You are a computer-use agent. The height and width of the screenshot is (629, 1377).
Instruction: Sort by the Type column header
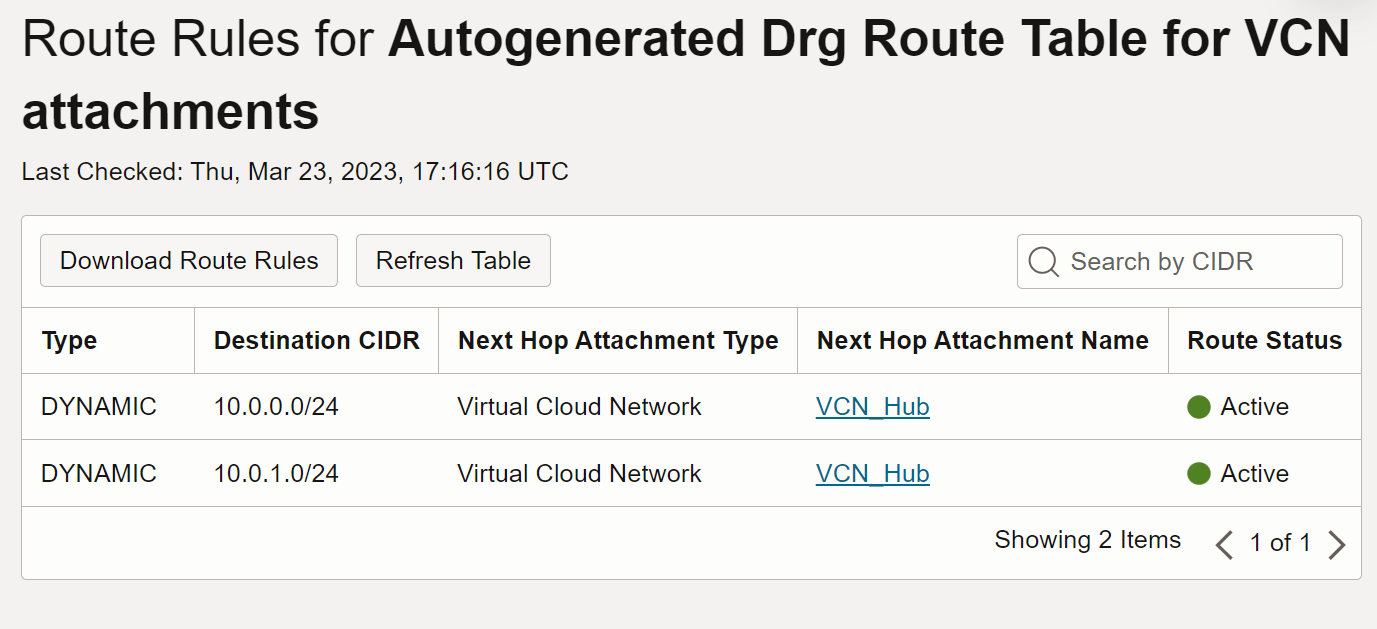[x=70, y=341]
